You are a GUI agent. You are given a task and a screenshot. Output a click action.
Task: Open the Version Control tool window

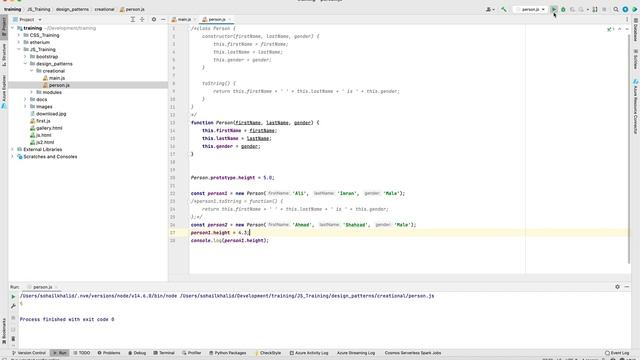29,353
